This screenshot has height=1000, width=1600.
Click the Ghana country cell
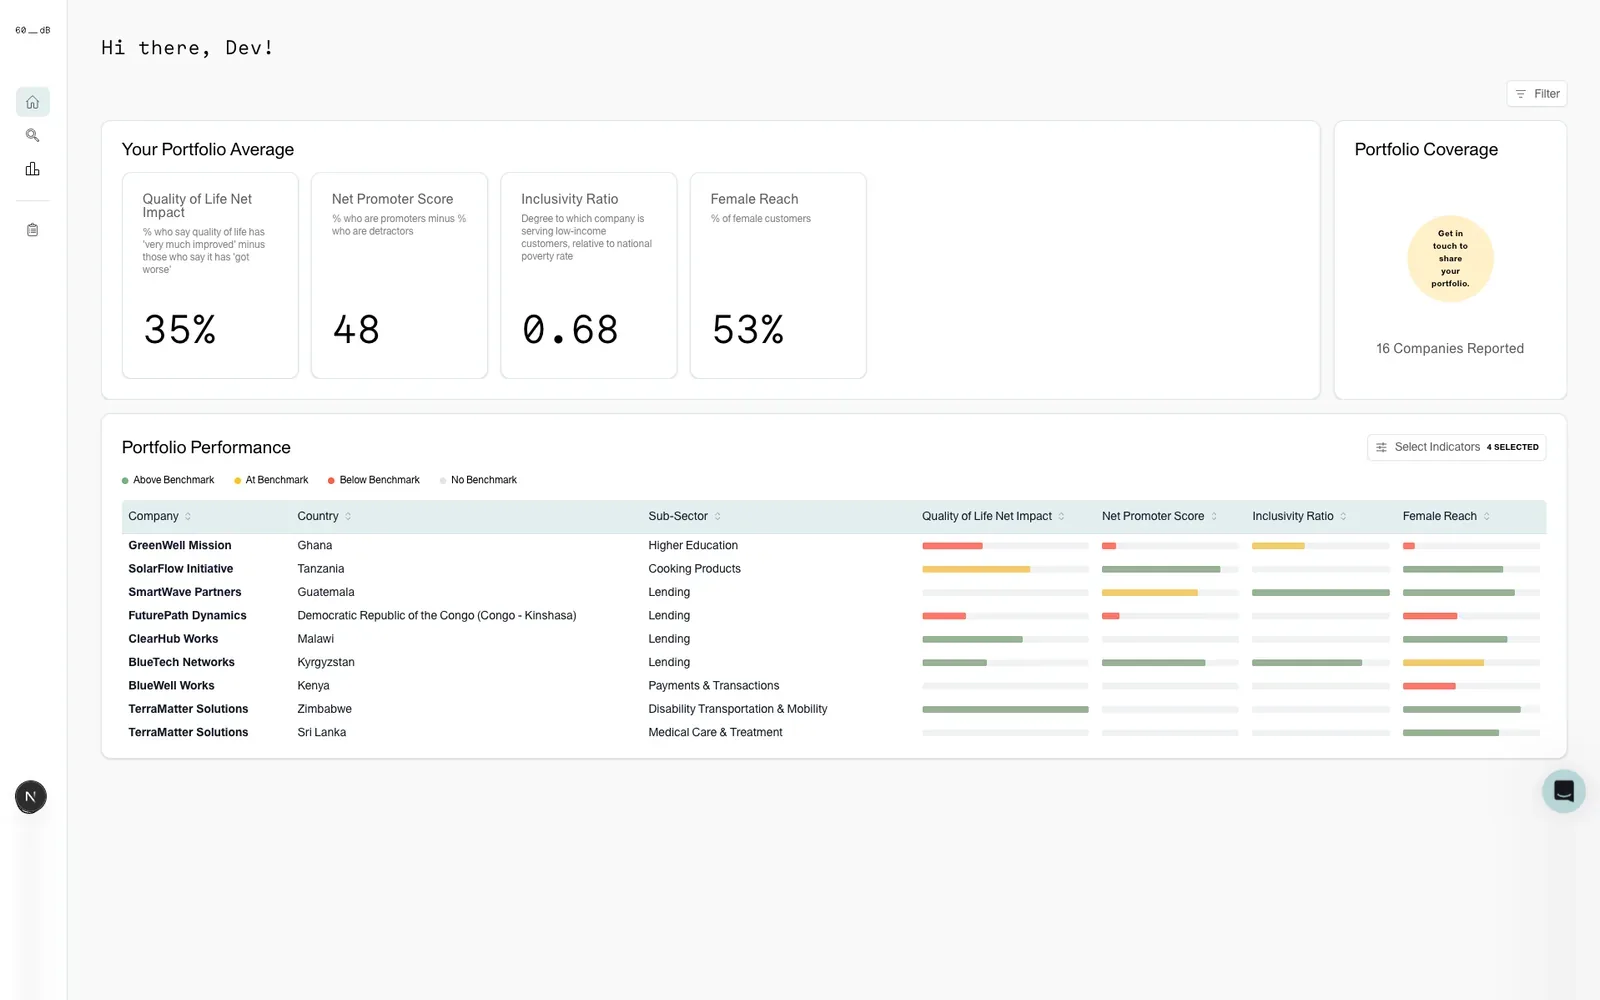coord(315,546)
